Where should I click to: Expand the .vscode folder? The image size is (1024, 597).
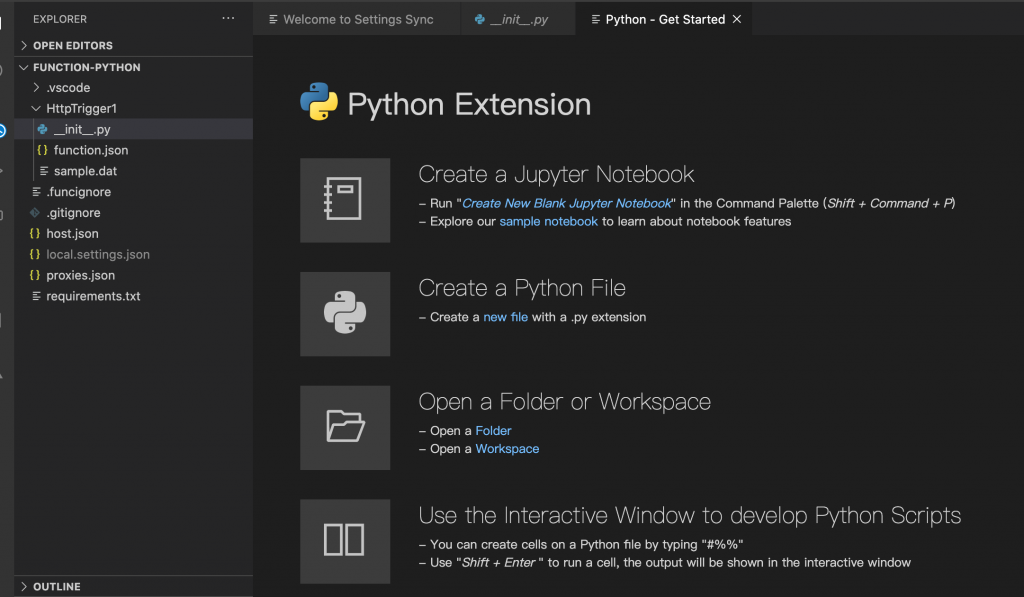pyautogui.click(x=68, y=88)
